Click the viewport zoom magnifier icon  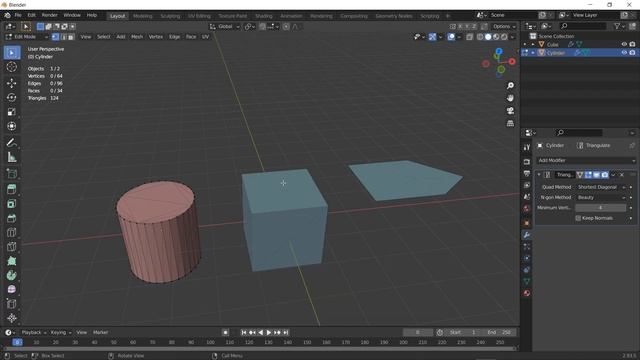(x=510, y=85)
